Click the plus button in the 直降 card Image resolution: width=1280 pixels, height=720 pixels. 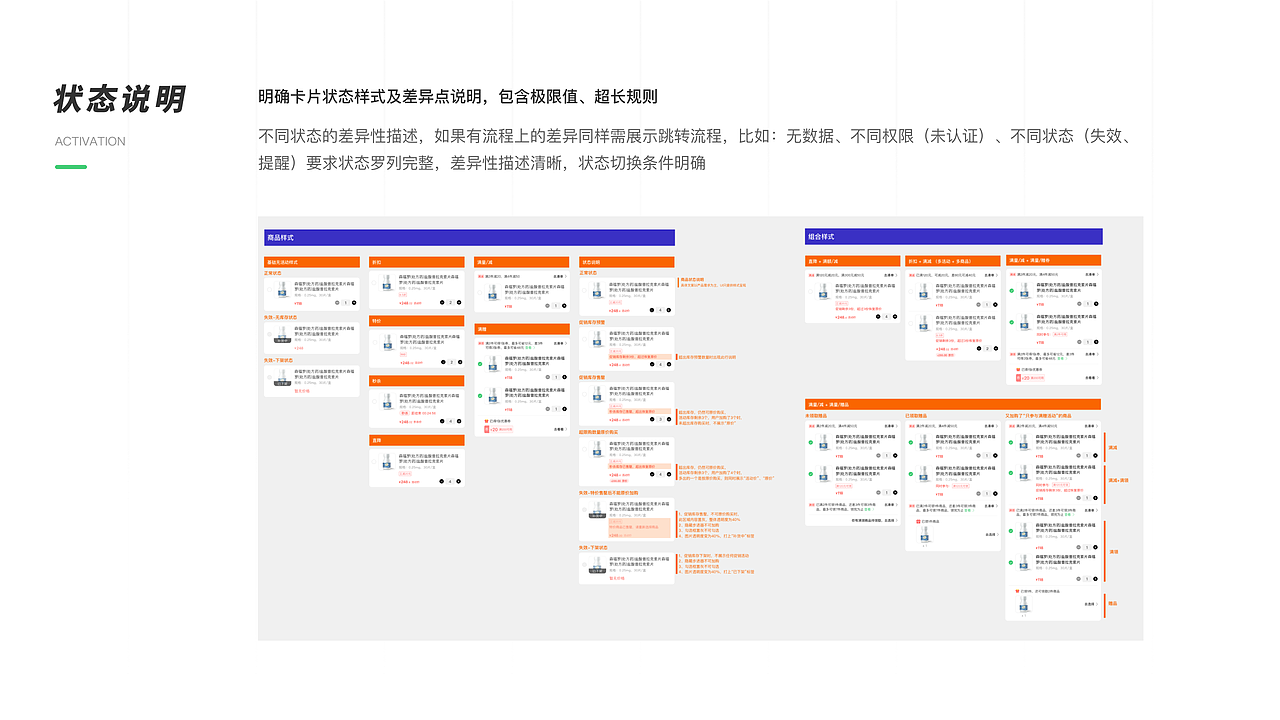click(458, 481)
